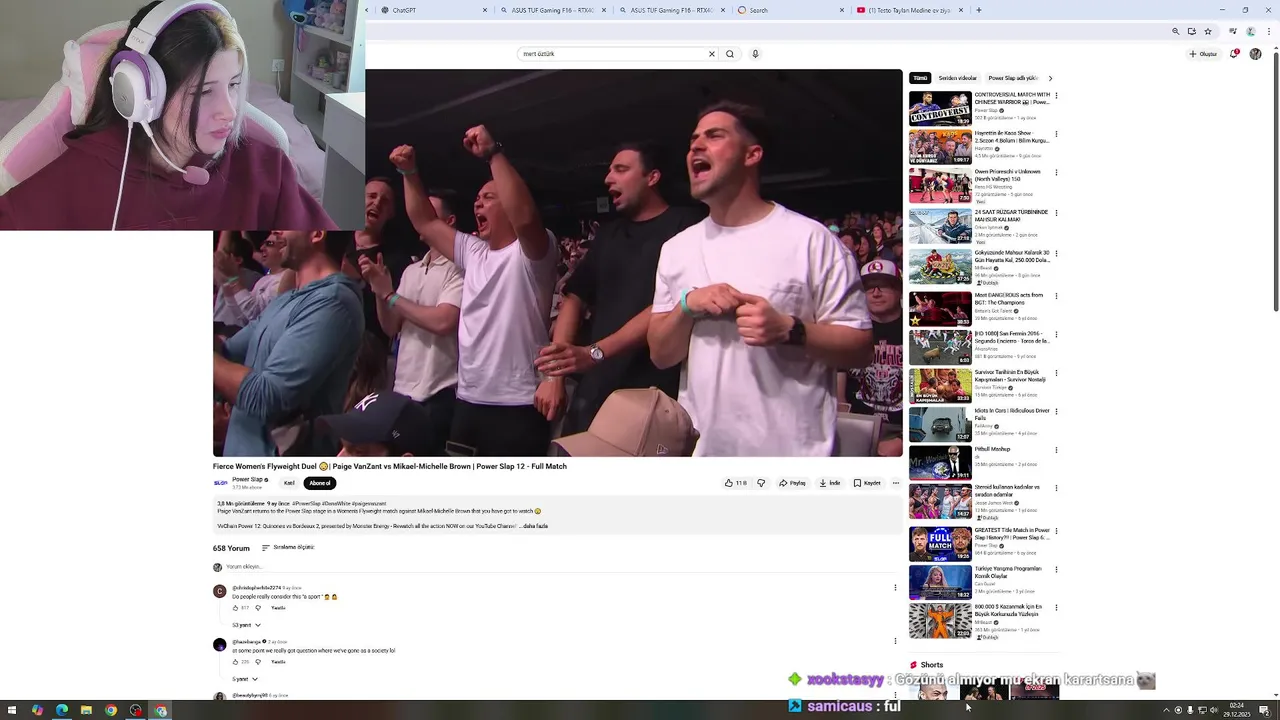Open the Power Slap channel avatar
Viewport: 1280px width, 720px height.
tap(220, 483)
